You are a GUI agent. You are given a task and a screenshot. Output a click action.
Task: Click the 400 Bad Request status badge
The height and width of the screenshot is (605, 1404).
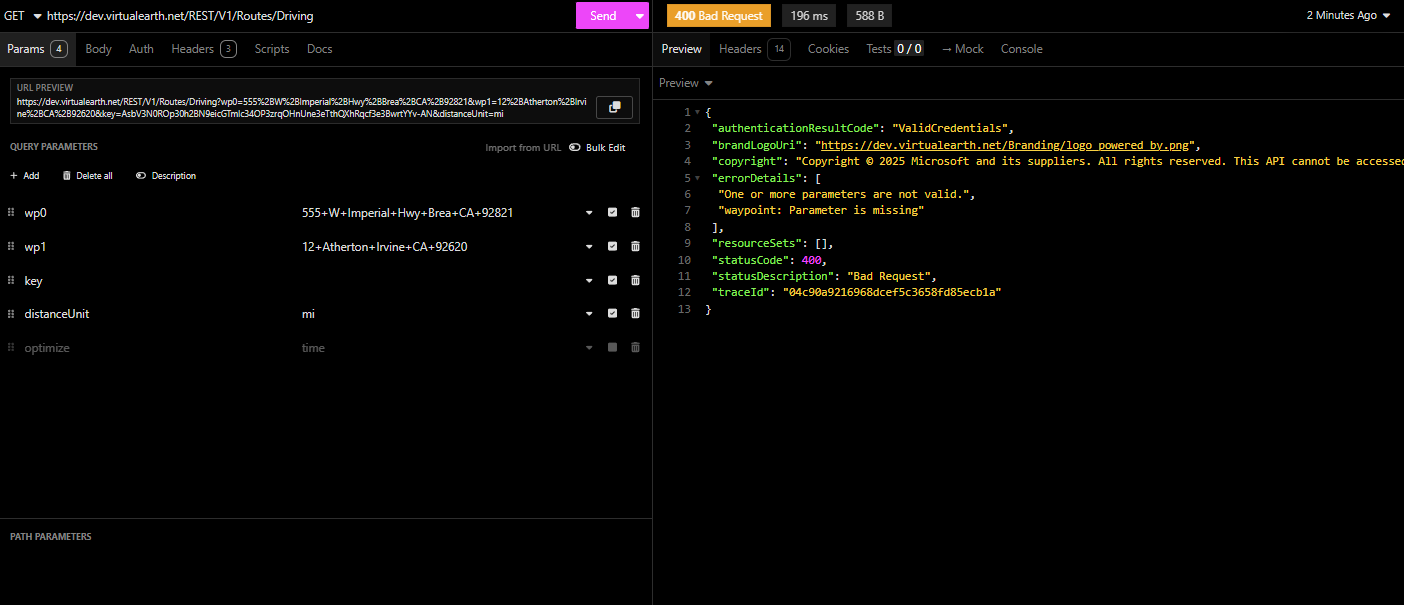[x=718, y=15]
